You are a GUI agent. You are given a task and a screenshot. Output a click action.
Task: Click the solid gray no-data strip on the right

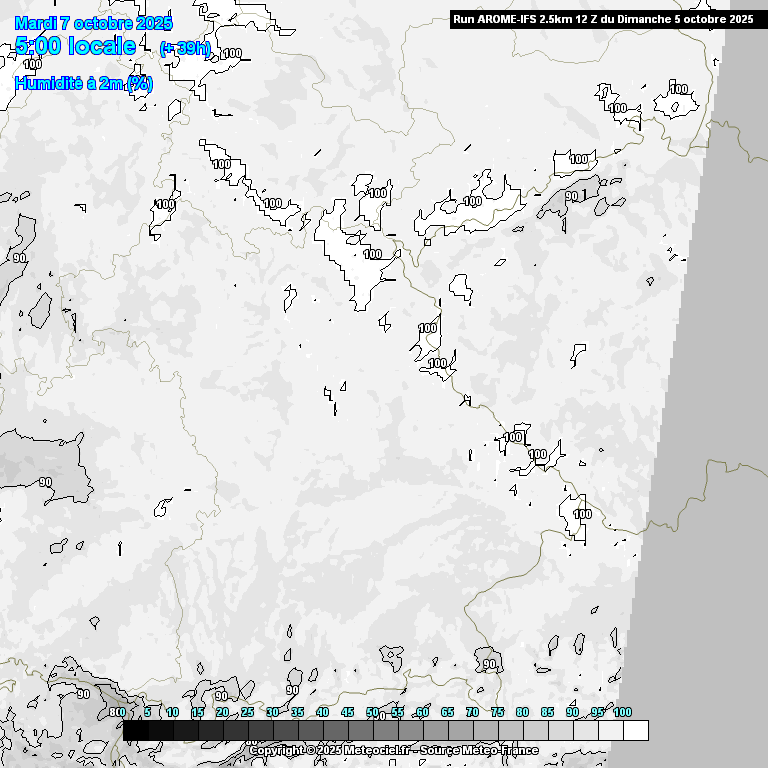pos(720,400)
